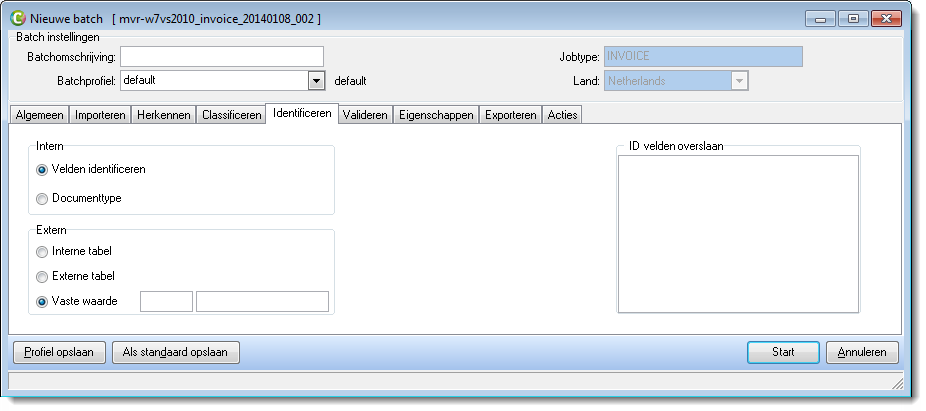
Task: Switch to the Algemeen tab
Action: coord(40,115)
